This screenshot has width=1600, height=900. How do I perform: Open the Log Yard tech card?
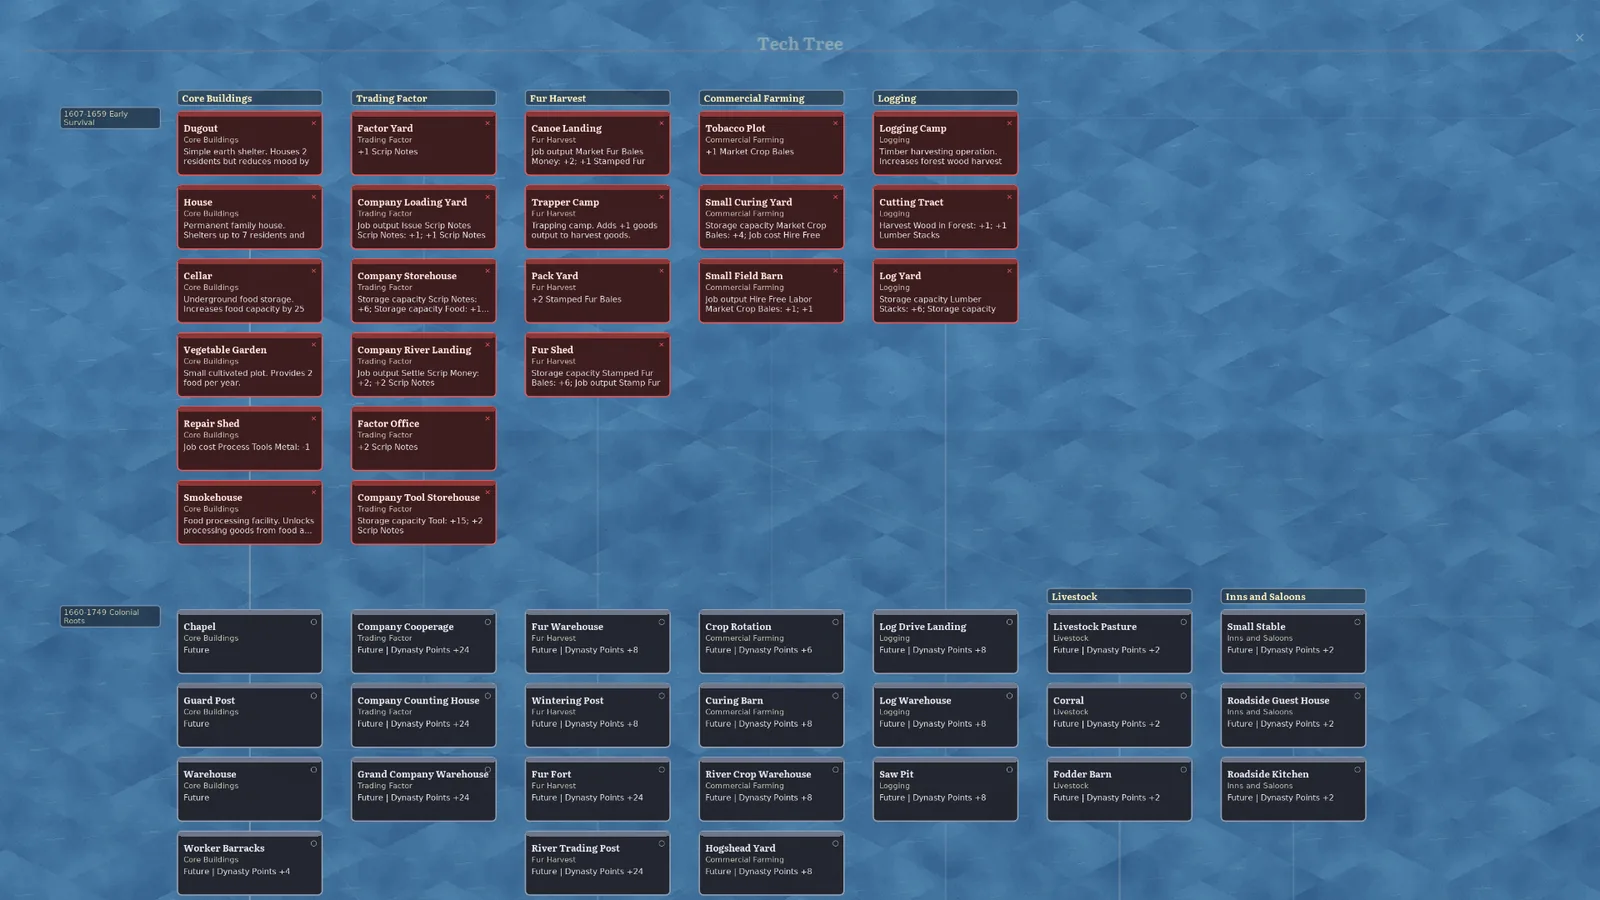pos(946,291)
